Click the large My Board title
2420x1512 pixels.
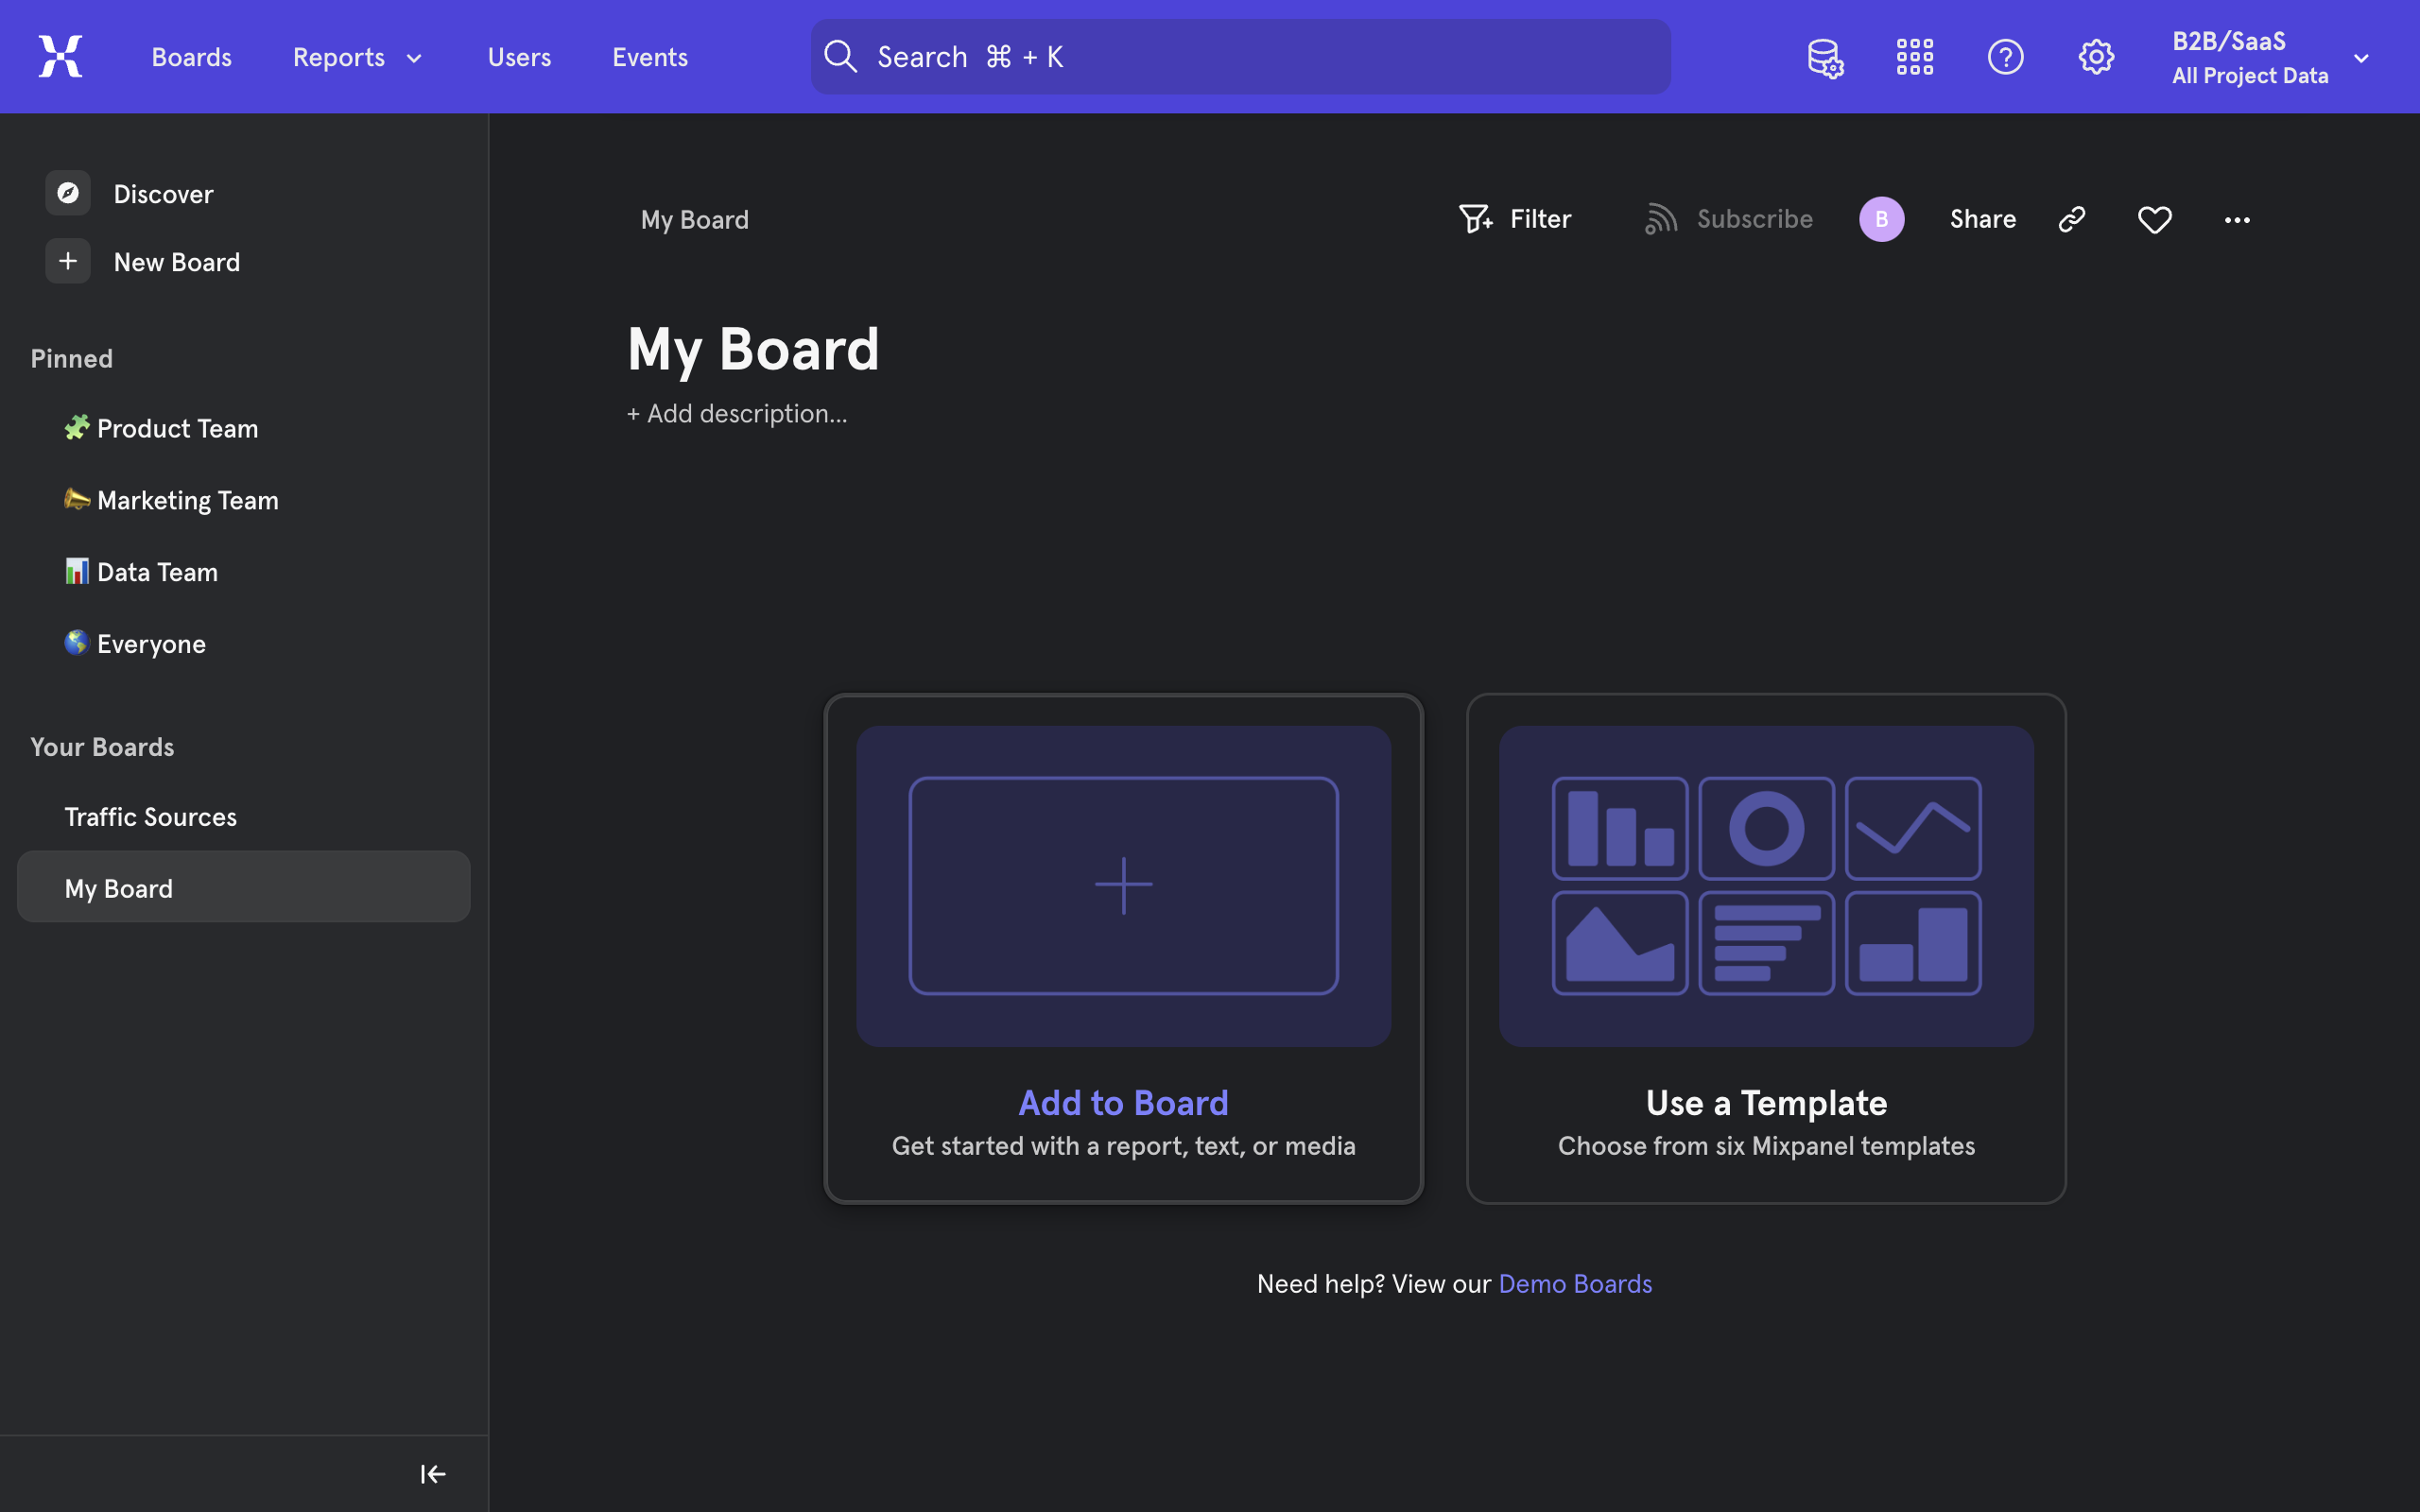click(x=753, y=350)
